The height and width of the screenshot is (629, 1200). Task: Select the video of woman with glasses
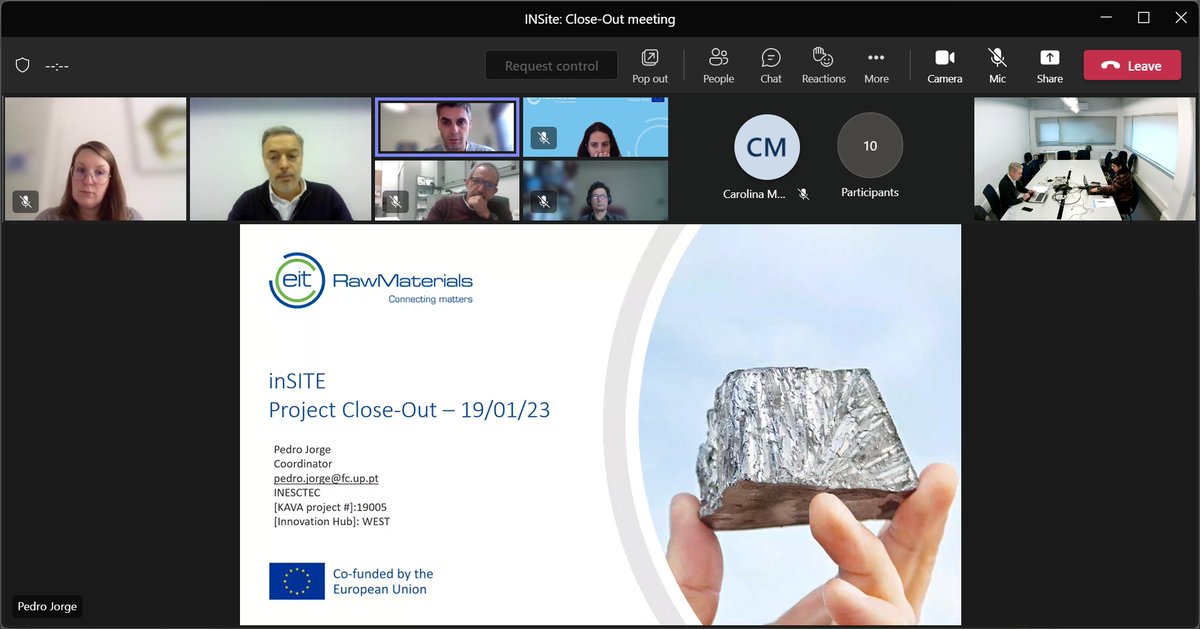95,158
